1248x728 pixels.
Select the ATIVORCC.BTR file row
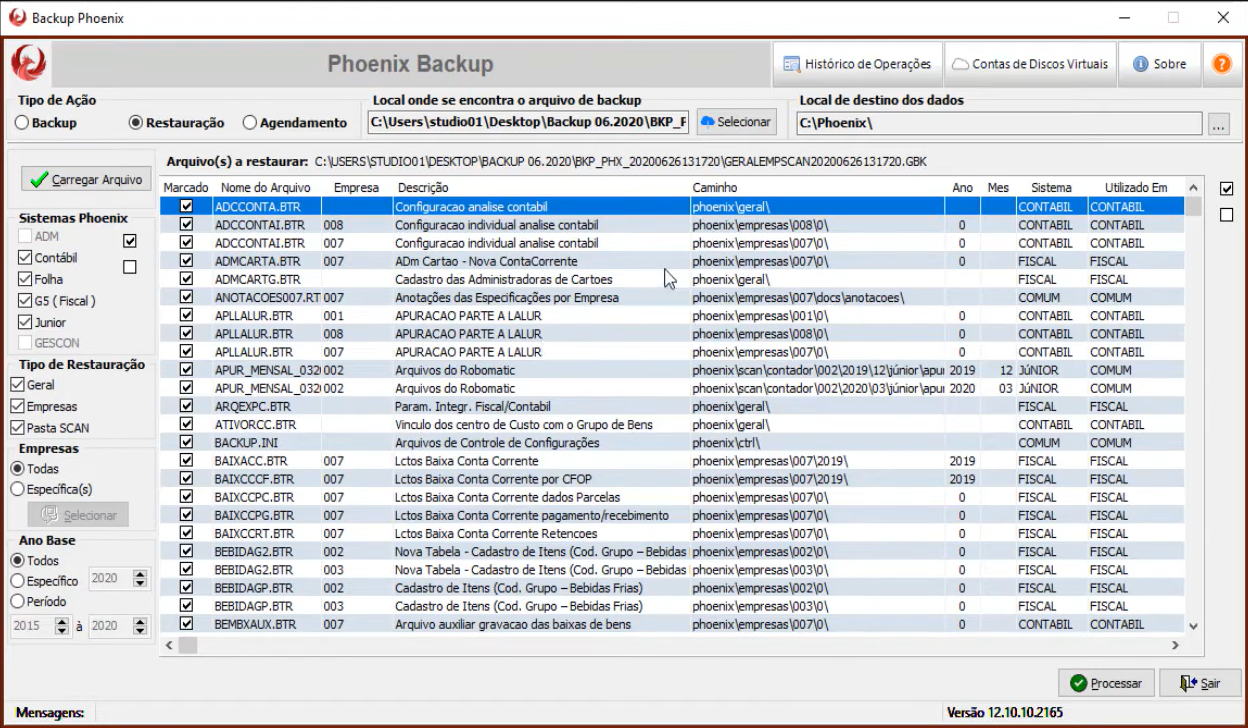point(672,425)
